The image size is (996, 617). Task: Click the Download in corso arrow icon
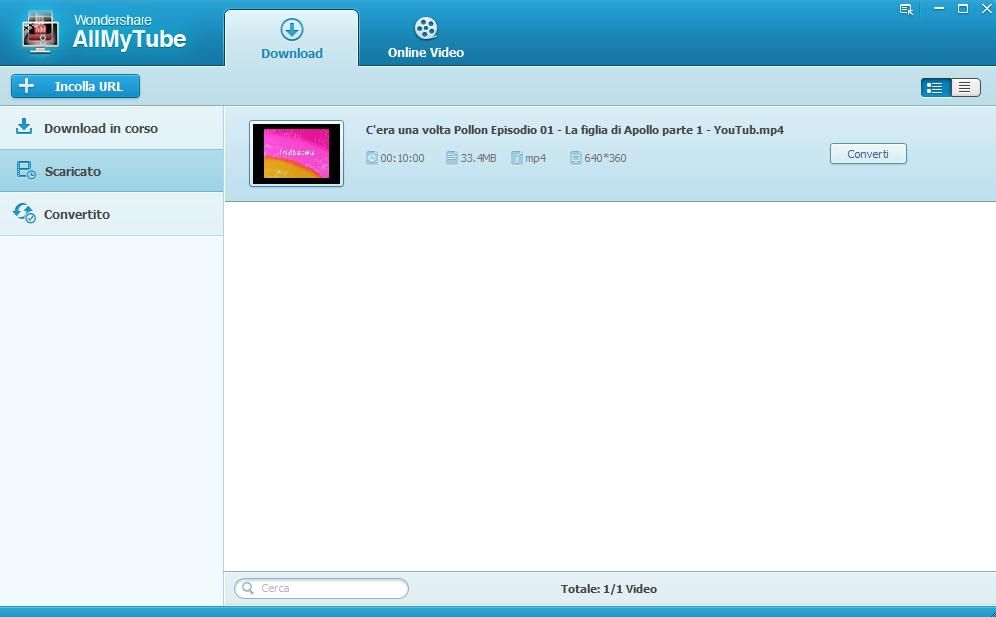click(24, 126)
